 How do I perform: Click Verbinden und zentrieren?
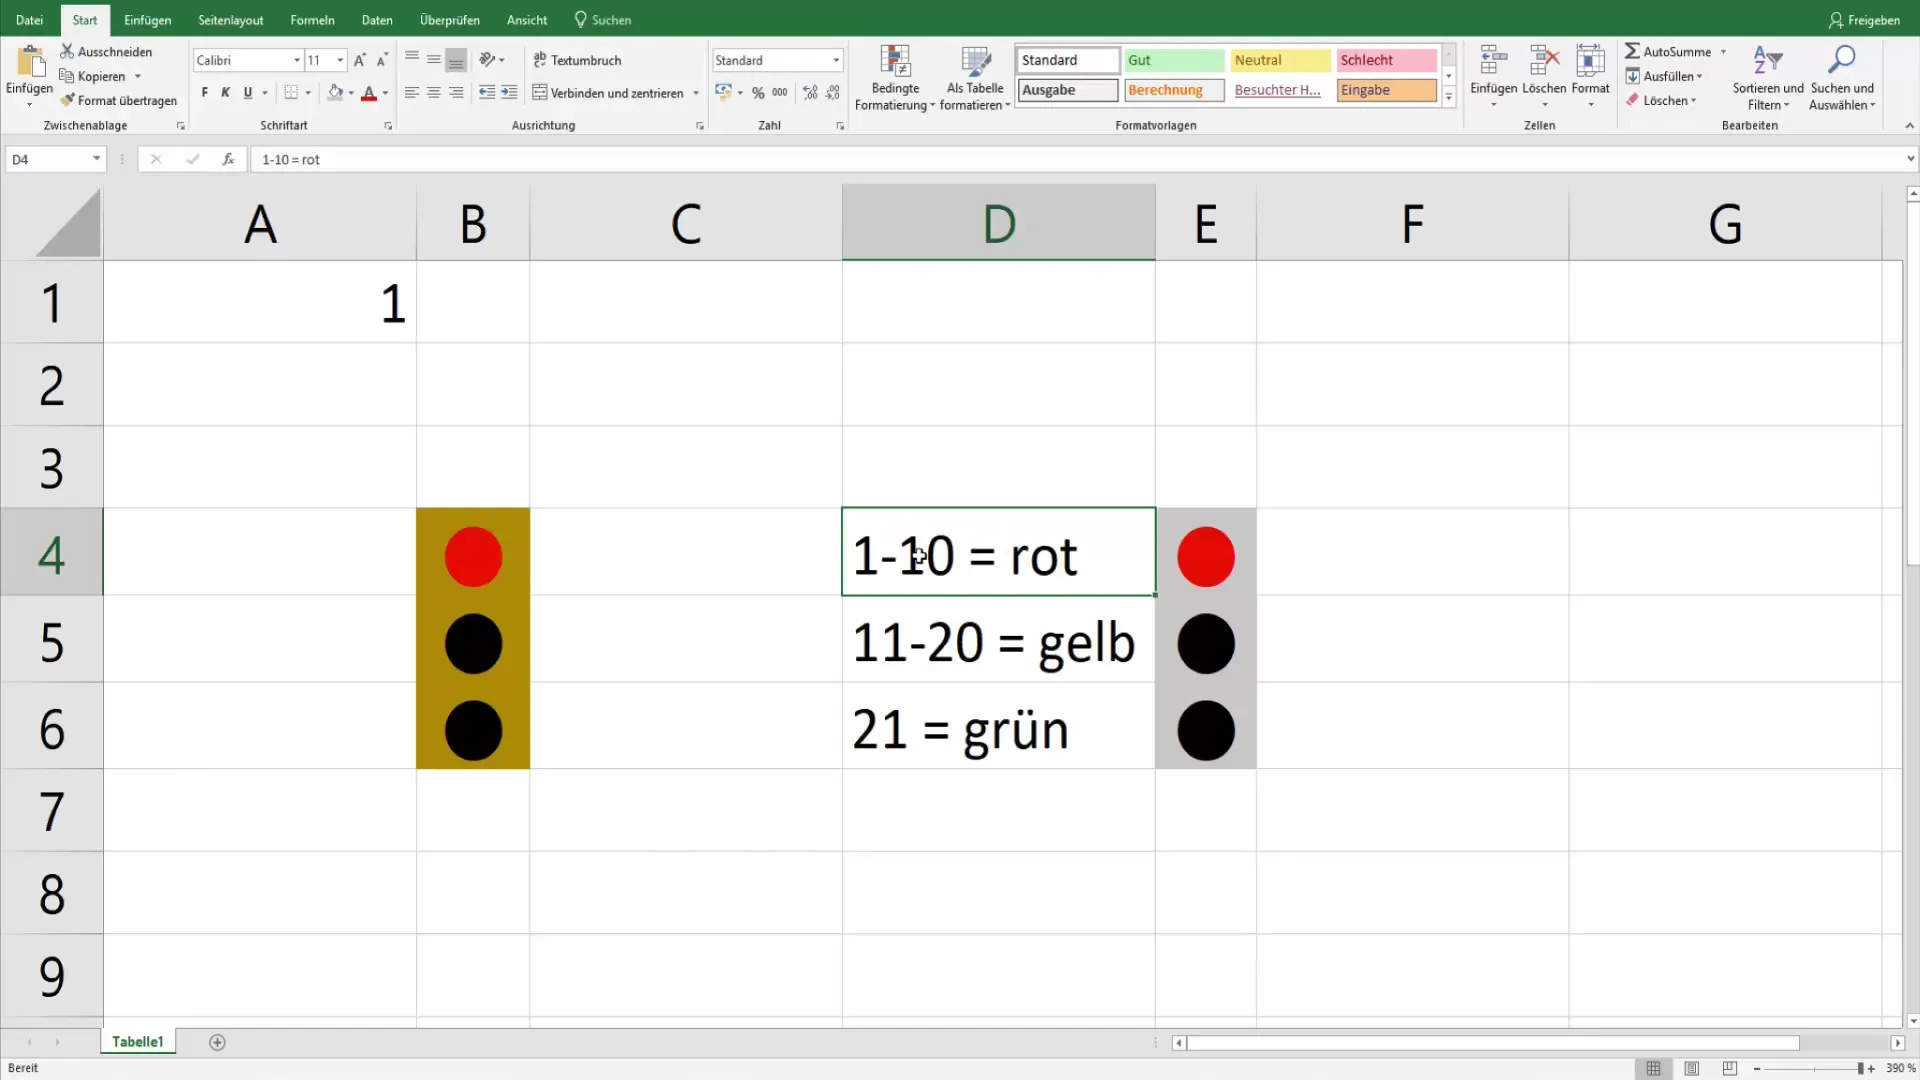pos(608,92)
